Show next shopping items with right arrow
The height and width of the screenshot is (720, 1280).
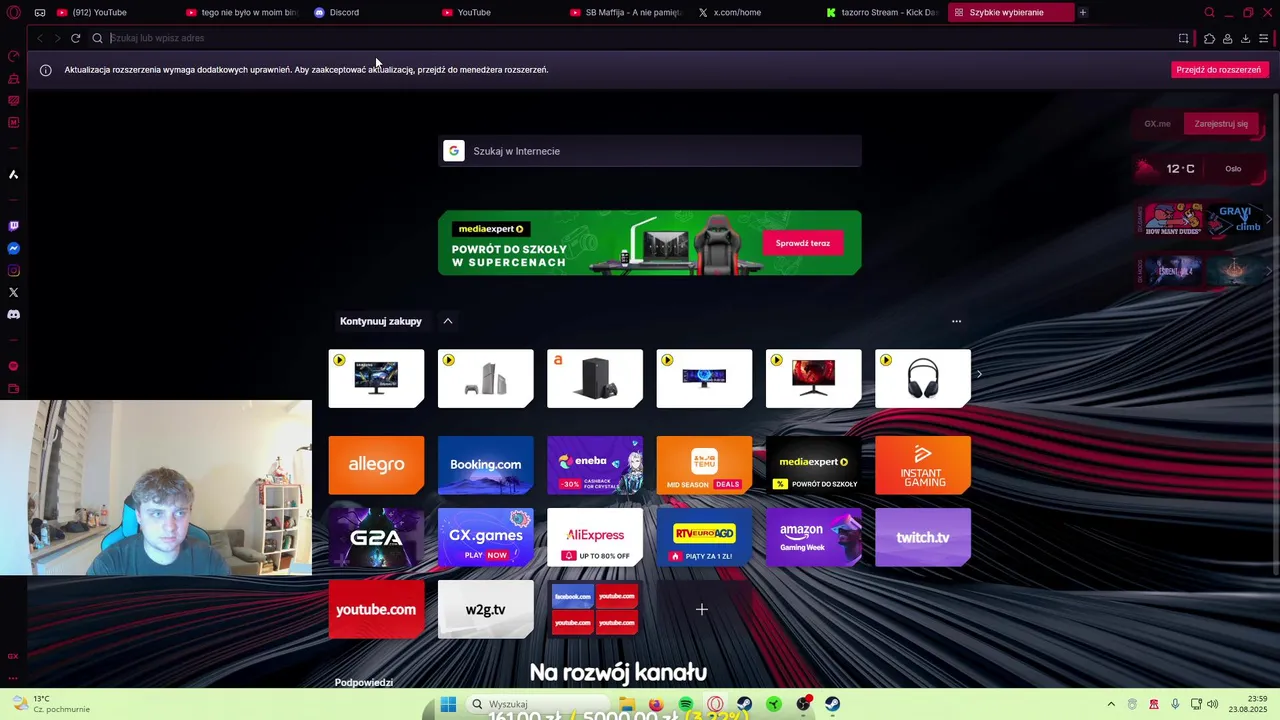pyautogui.click(x=979, y=374)
